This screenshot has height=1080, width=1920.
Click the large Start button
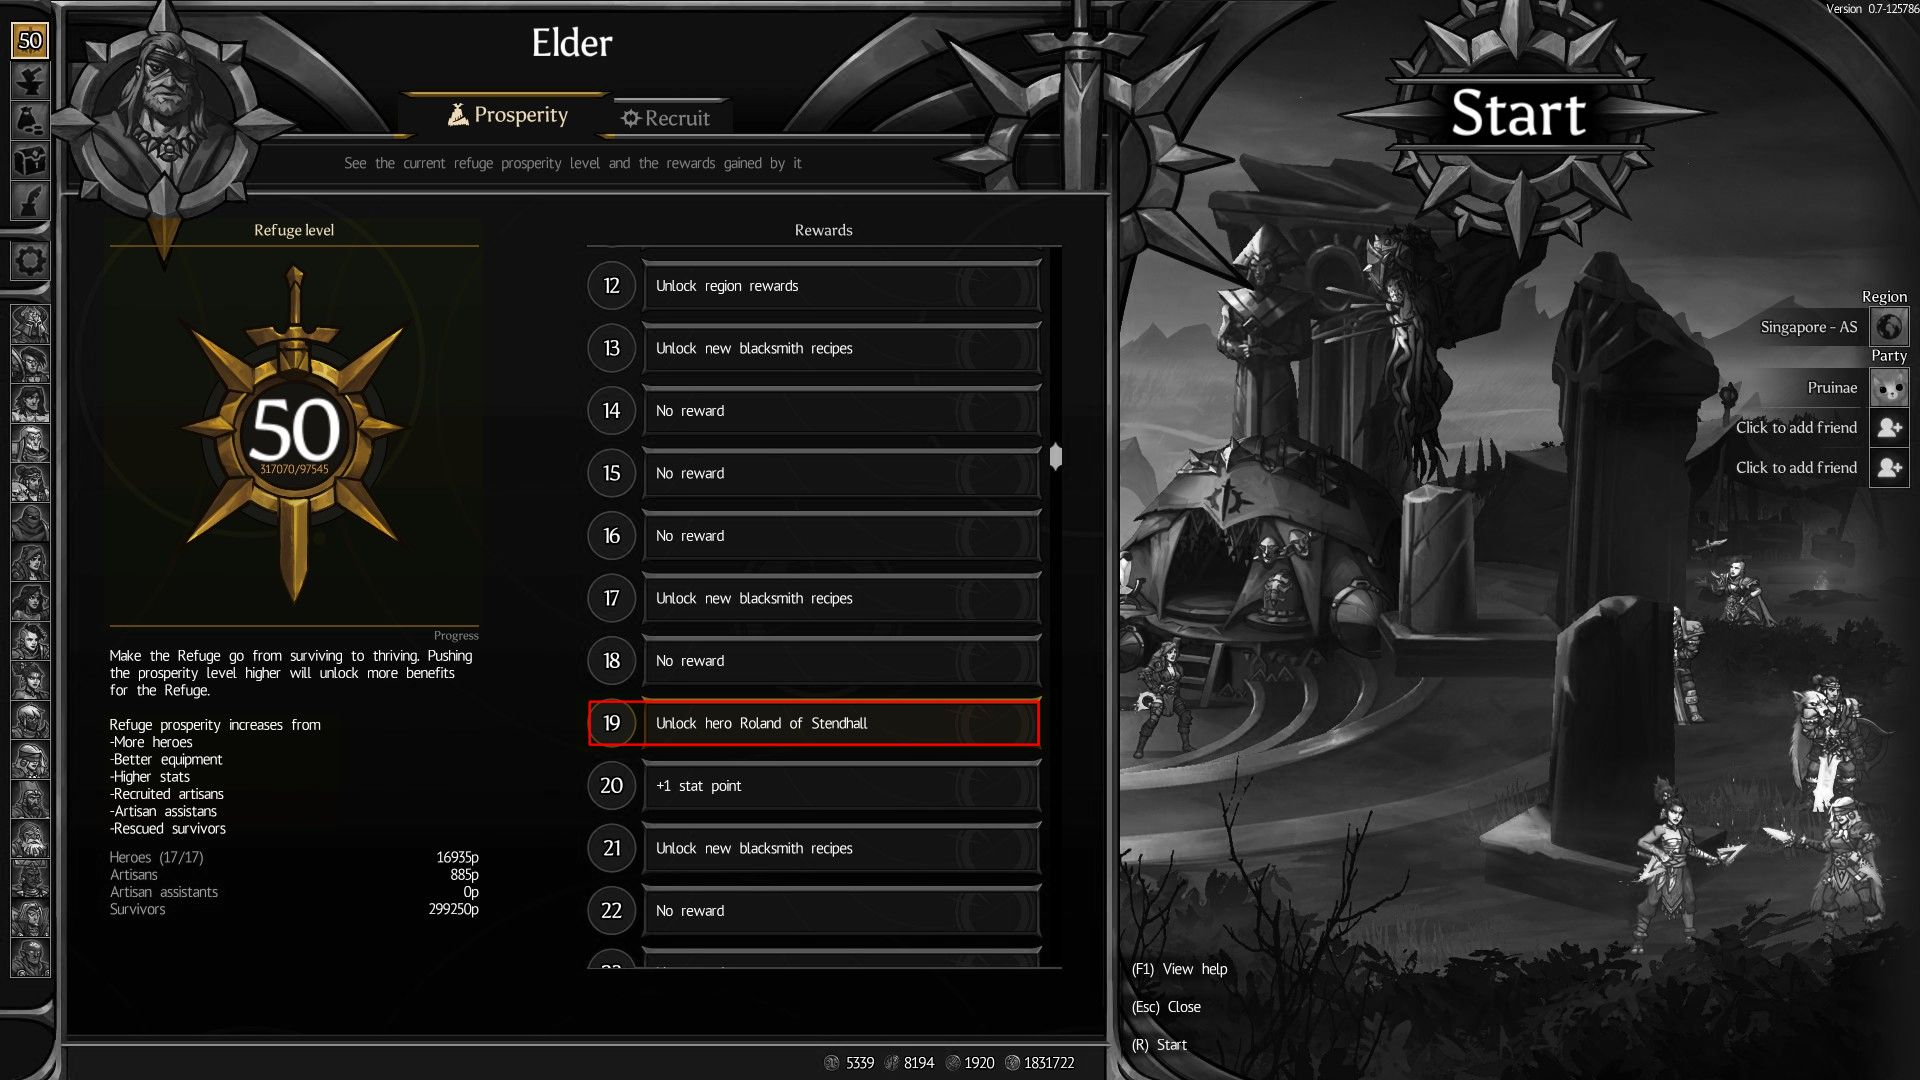click(1518, 112)
